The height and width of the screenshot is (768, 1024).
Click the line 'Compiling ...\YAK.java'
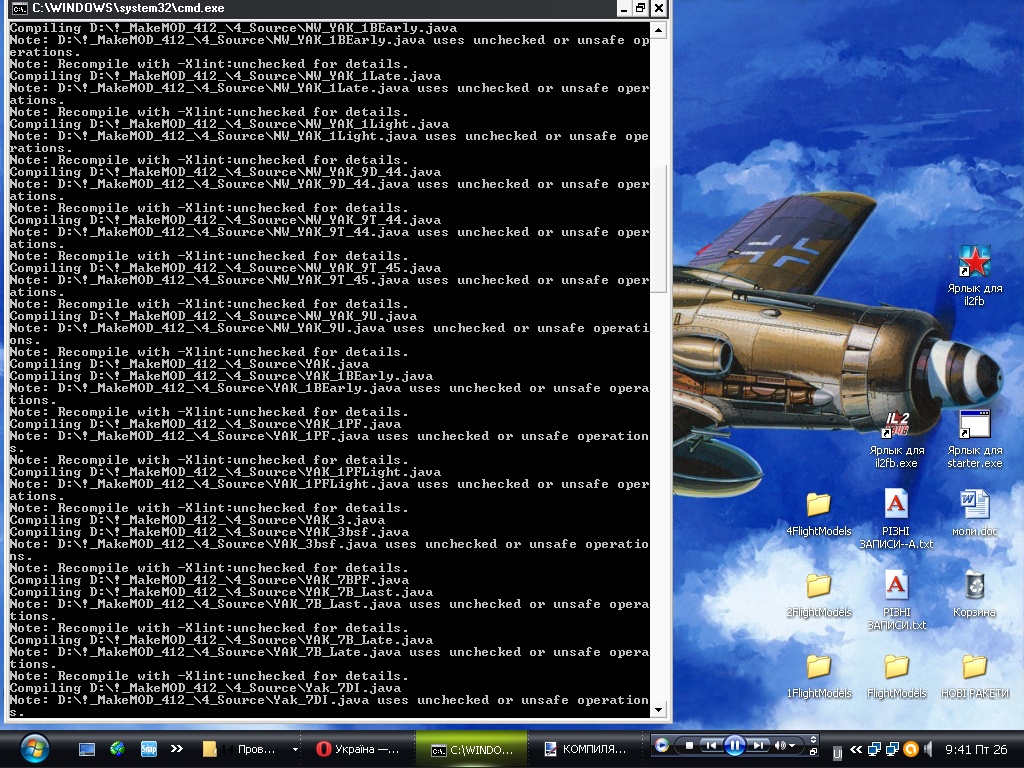pyautogui.click(x=189, y=364)
